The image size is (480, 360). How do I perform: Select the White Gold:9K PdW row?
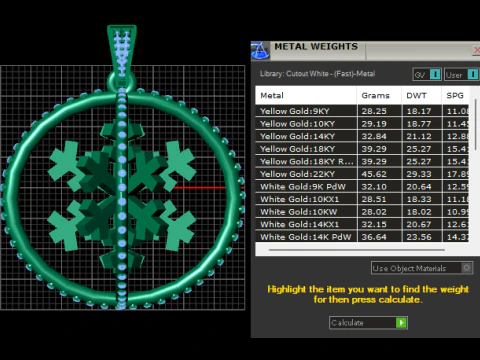pyautogui.click(x=362, y=187)
